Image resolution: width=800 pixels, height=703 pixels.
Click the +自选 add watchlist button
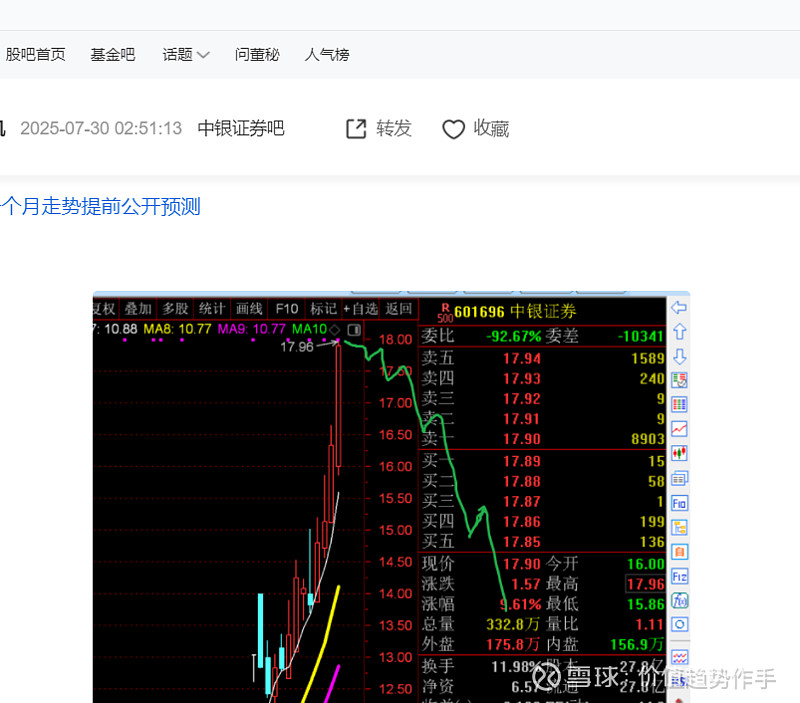click(x=361, y=309)
